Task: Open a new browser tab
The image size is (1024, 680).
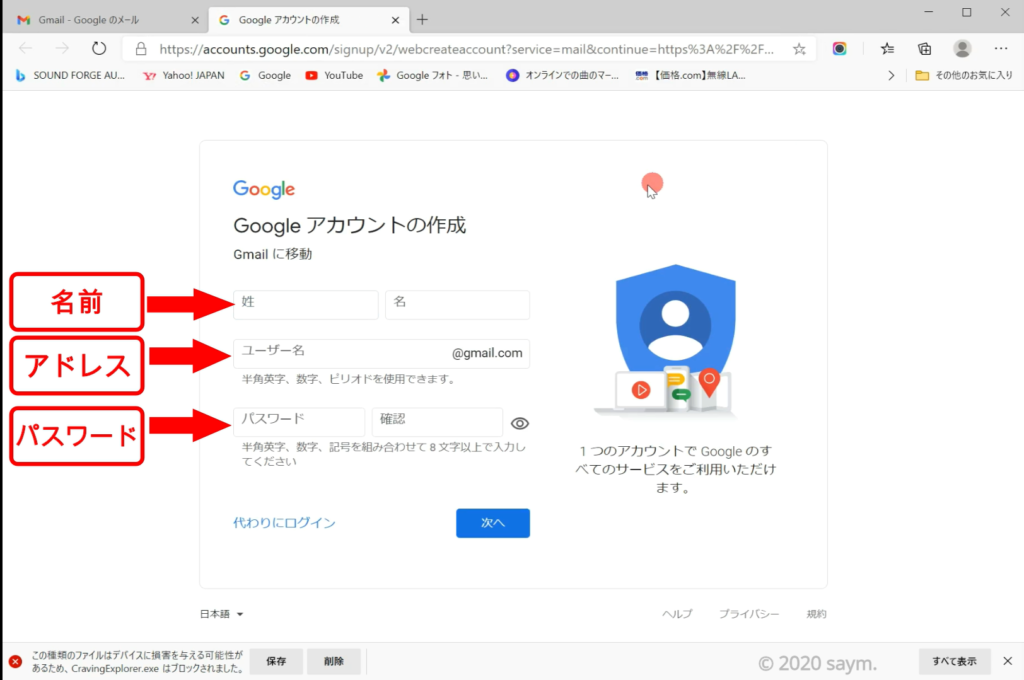Action: (x=422, y=20)
